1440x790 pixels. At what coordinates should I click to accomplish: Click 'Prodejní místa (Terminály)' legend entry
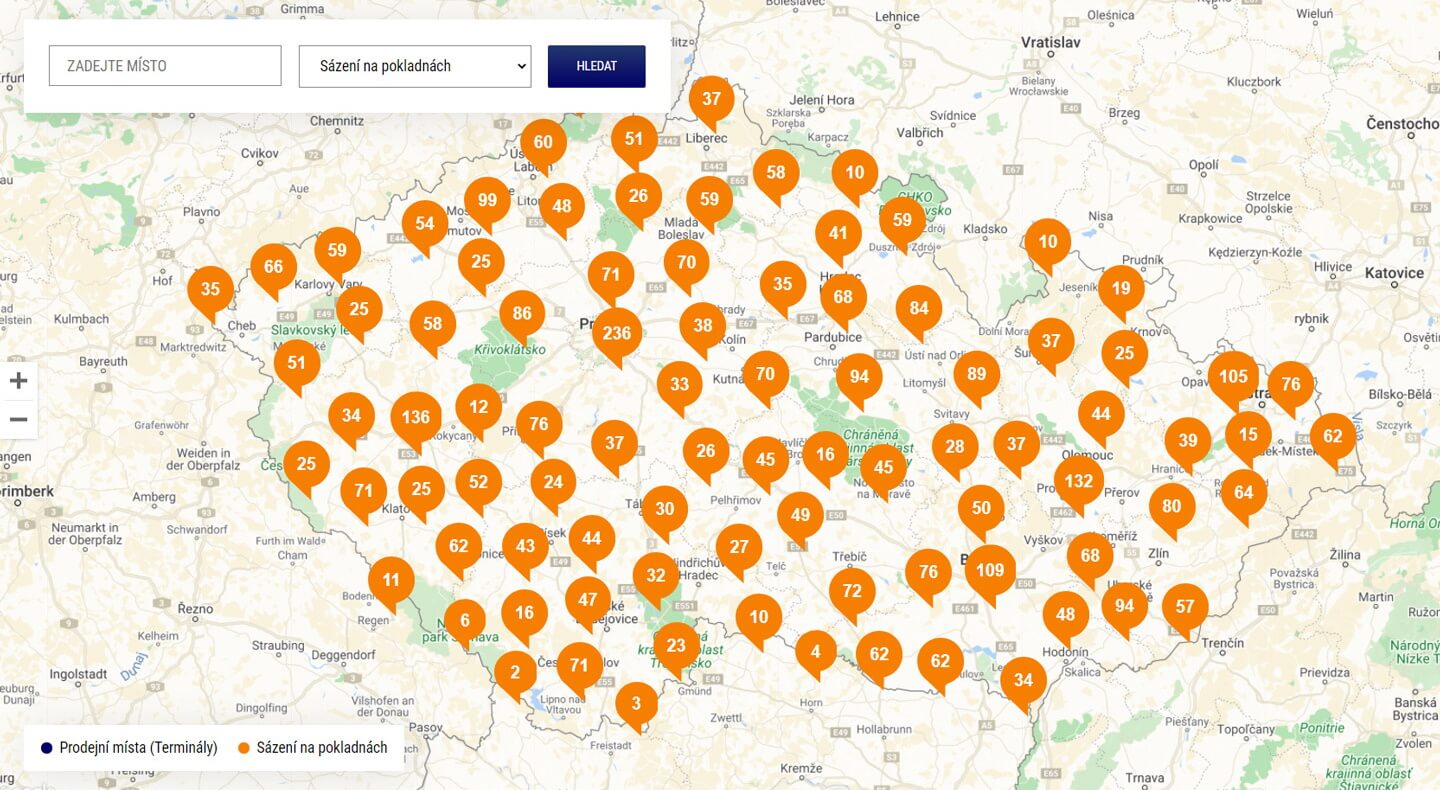pyautogui.click(x=129, y=748)
